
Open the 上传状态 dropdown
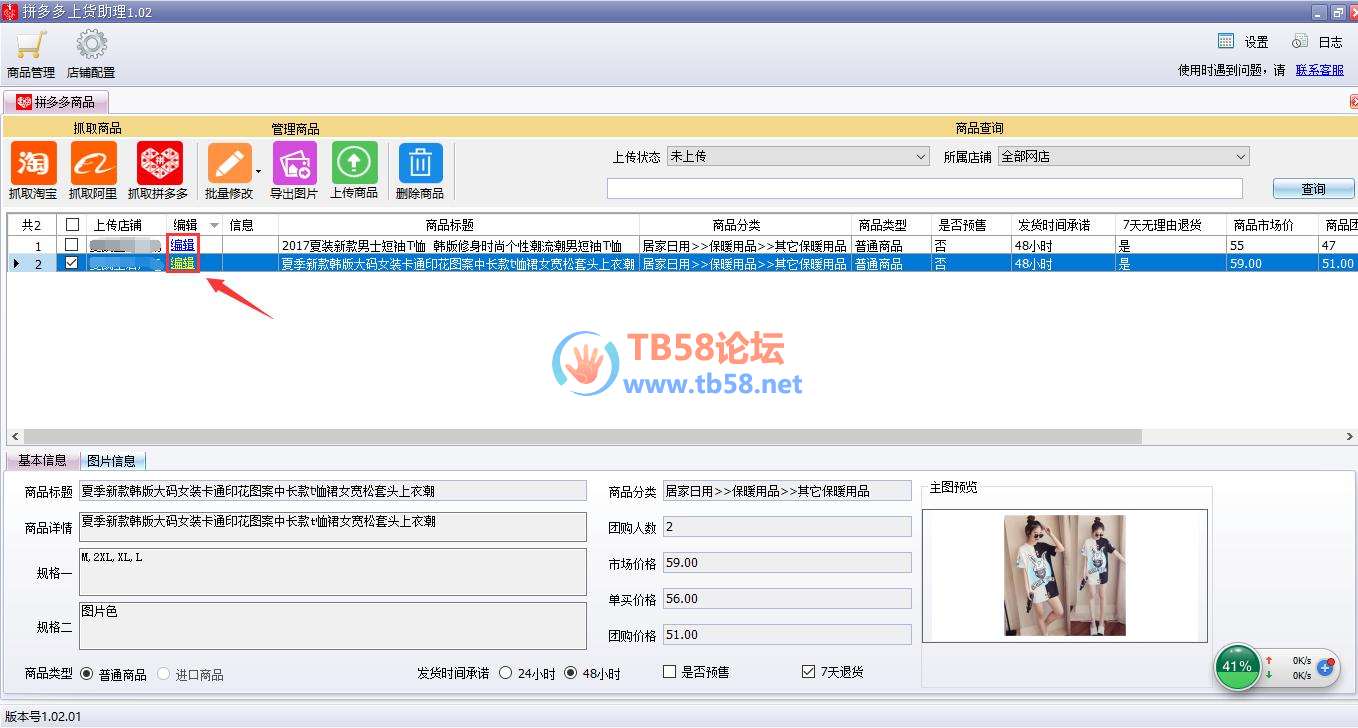point(798,157)
